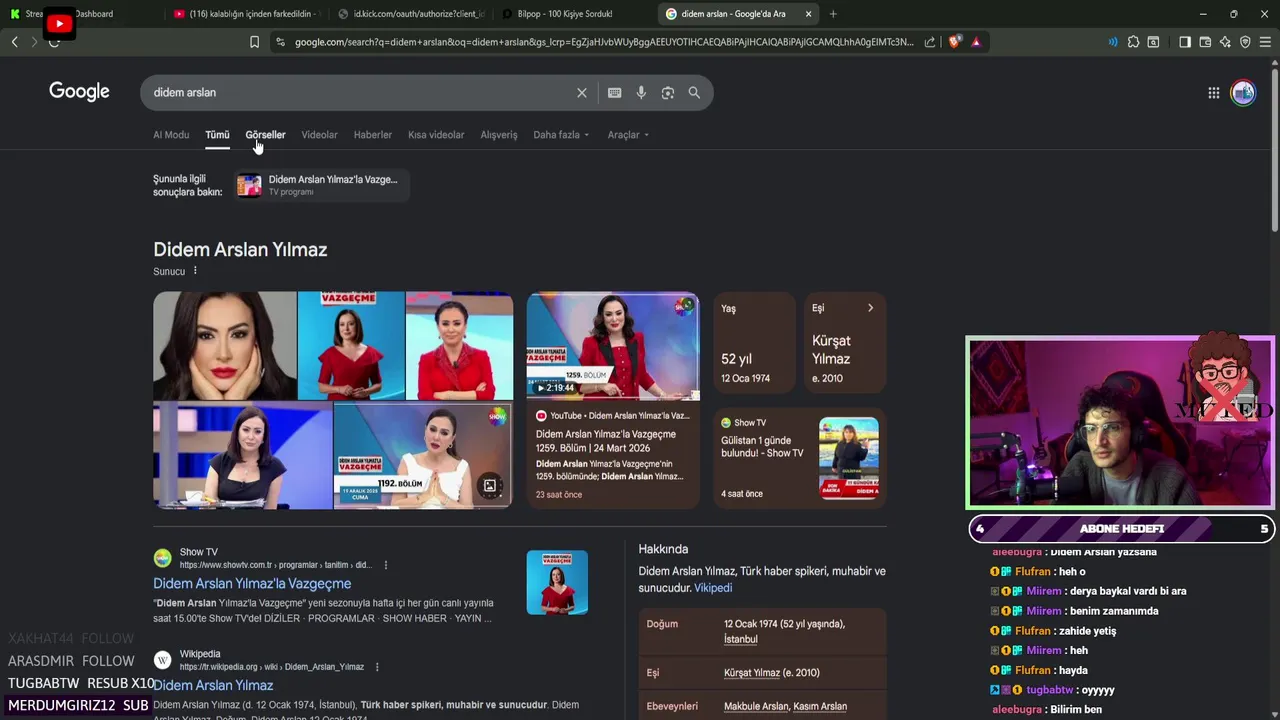Click the share icon in the address bar
The image size is (1280, 720).
(x=930, y=42)
